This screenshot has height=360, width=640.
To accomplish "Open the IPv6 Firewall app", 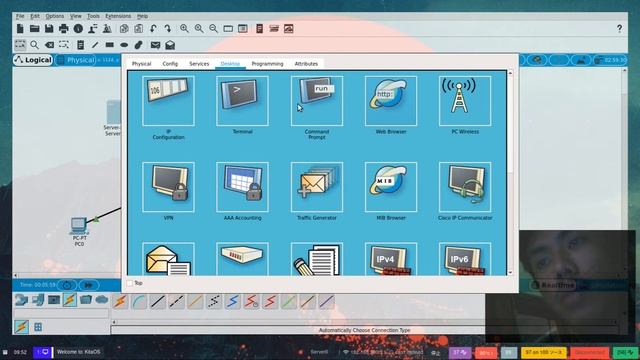I will click(x=465, y=259).
